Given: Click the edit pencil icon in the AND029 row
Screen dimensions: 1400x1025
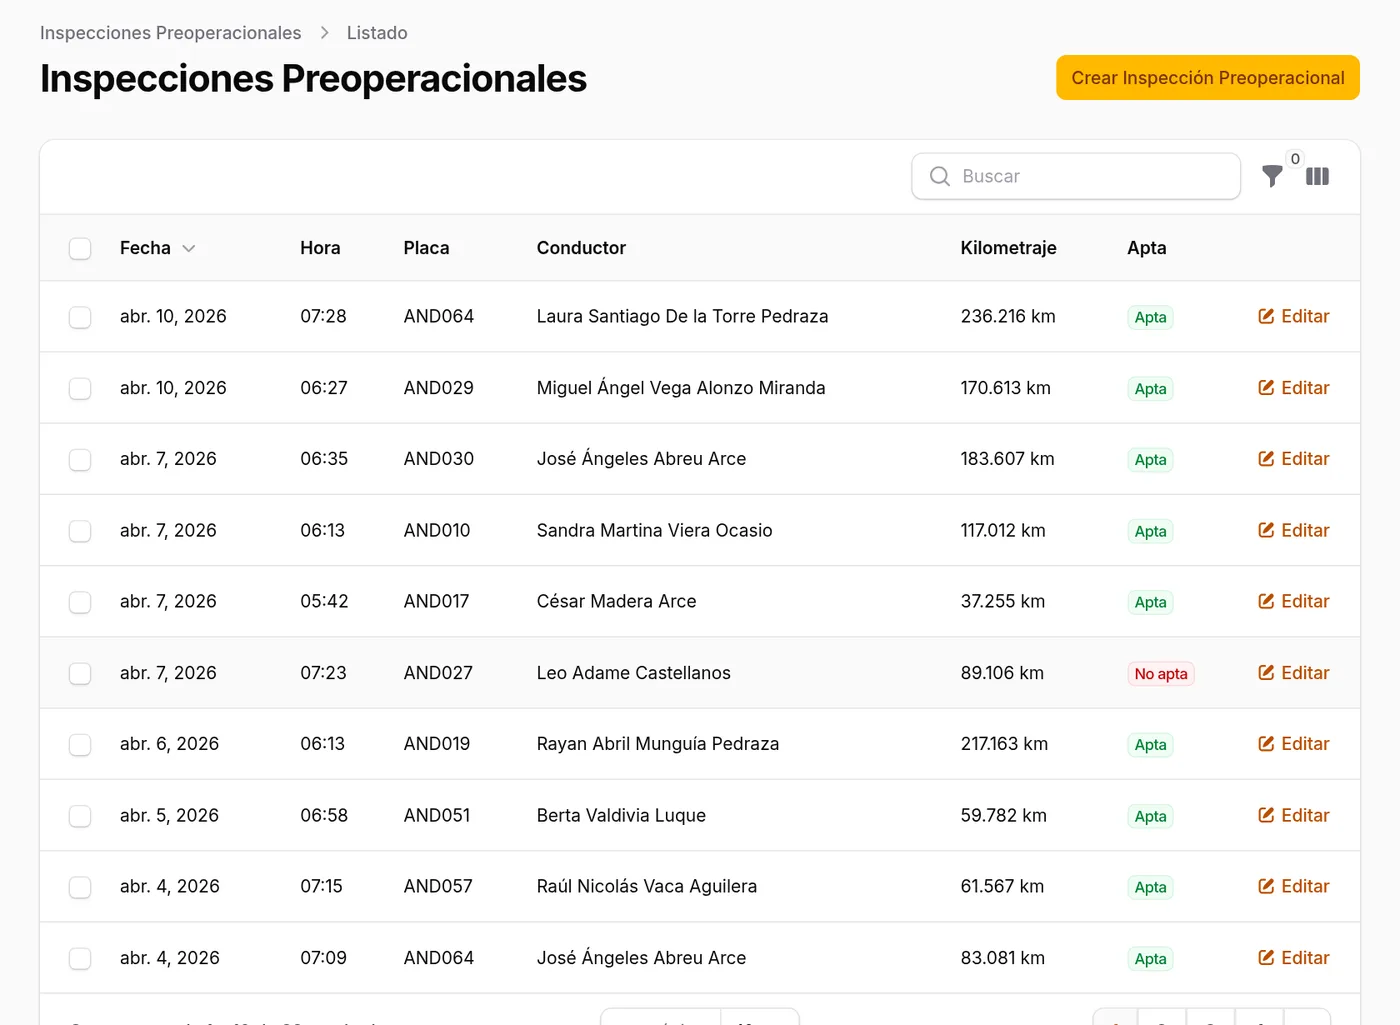Looking at the screenshot, I should 1266,388.
